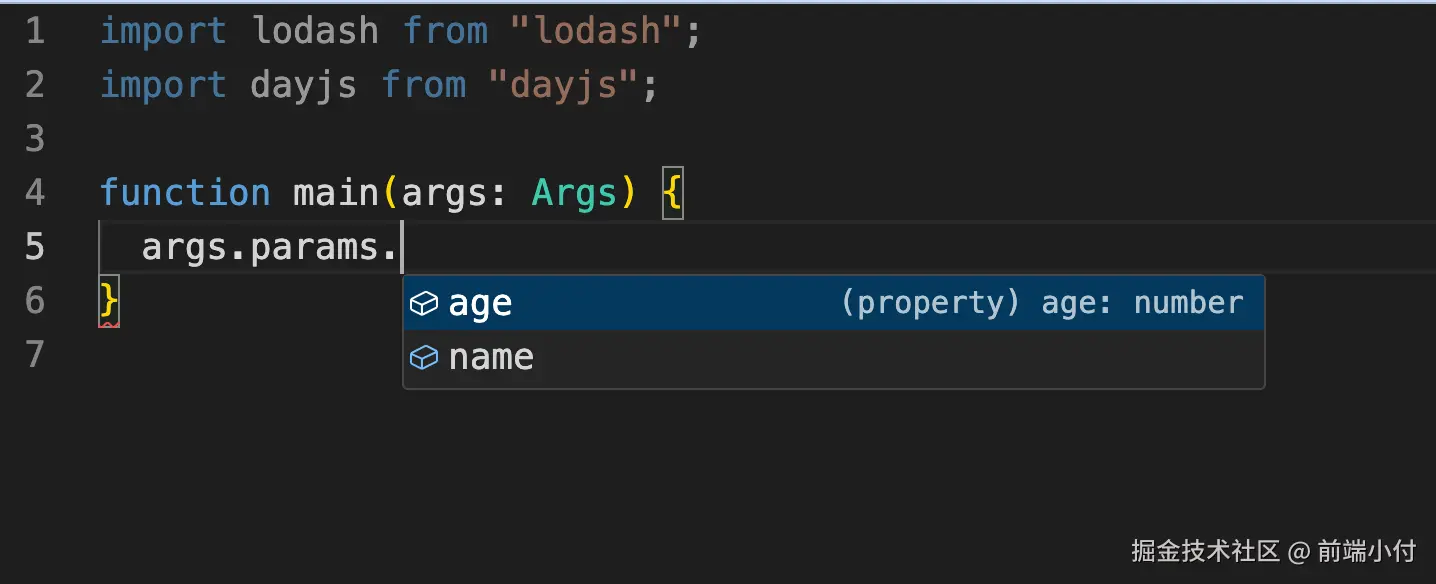This screenshot has width=1436, height=584.
Task: Click the property cube icon beside age
Action: [424, 303]
